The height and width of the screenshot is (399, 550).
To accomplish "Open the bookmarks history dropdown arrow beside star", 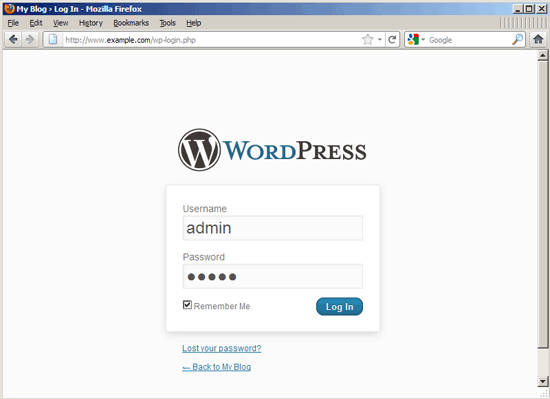I will [380, 39].
